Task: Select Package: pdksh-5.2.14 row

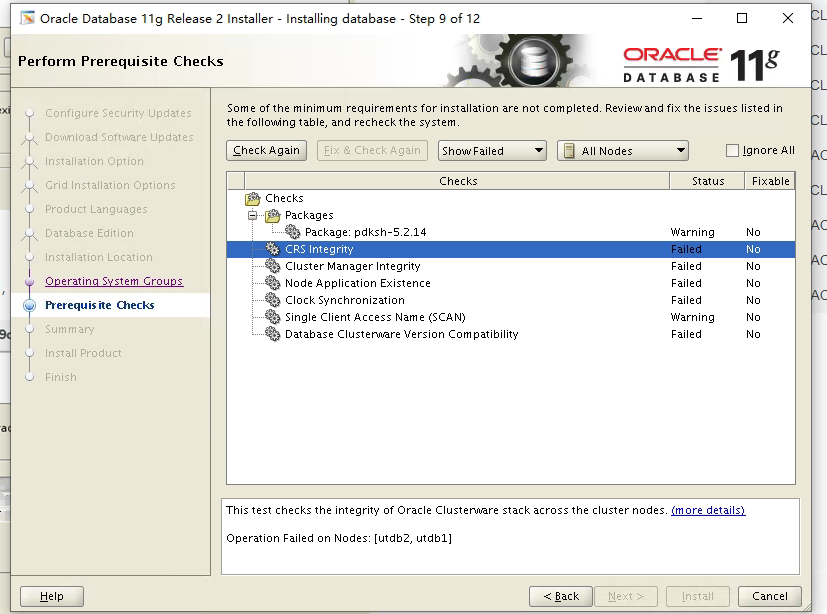Action: 511,232
